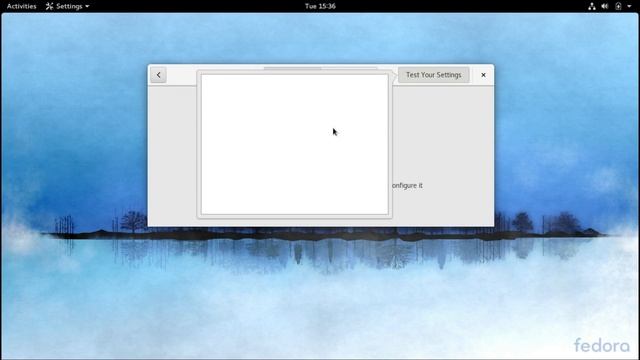Click the battery power icon
The image size is (640, 360).
(x=618, y=6)
